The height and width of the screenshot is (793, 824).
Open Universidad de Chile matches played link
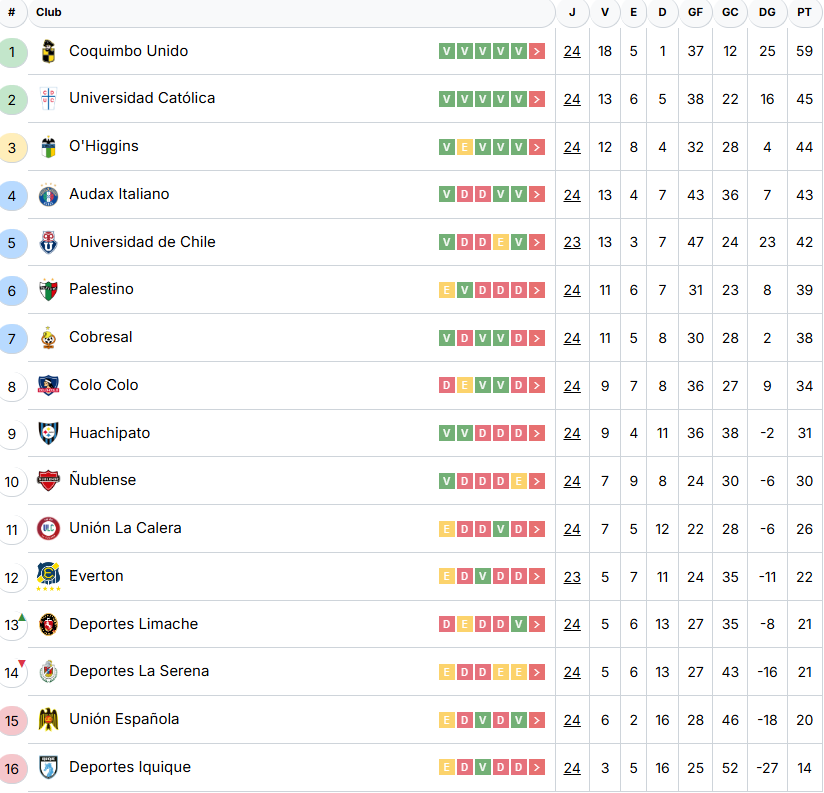tap(572, 242)
